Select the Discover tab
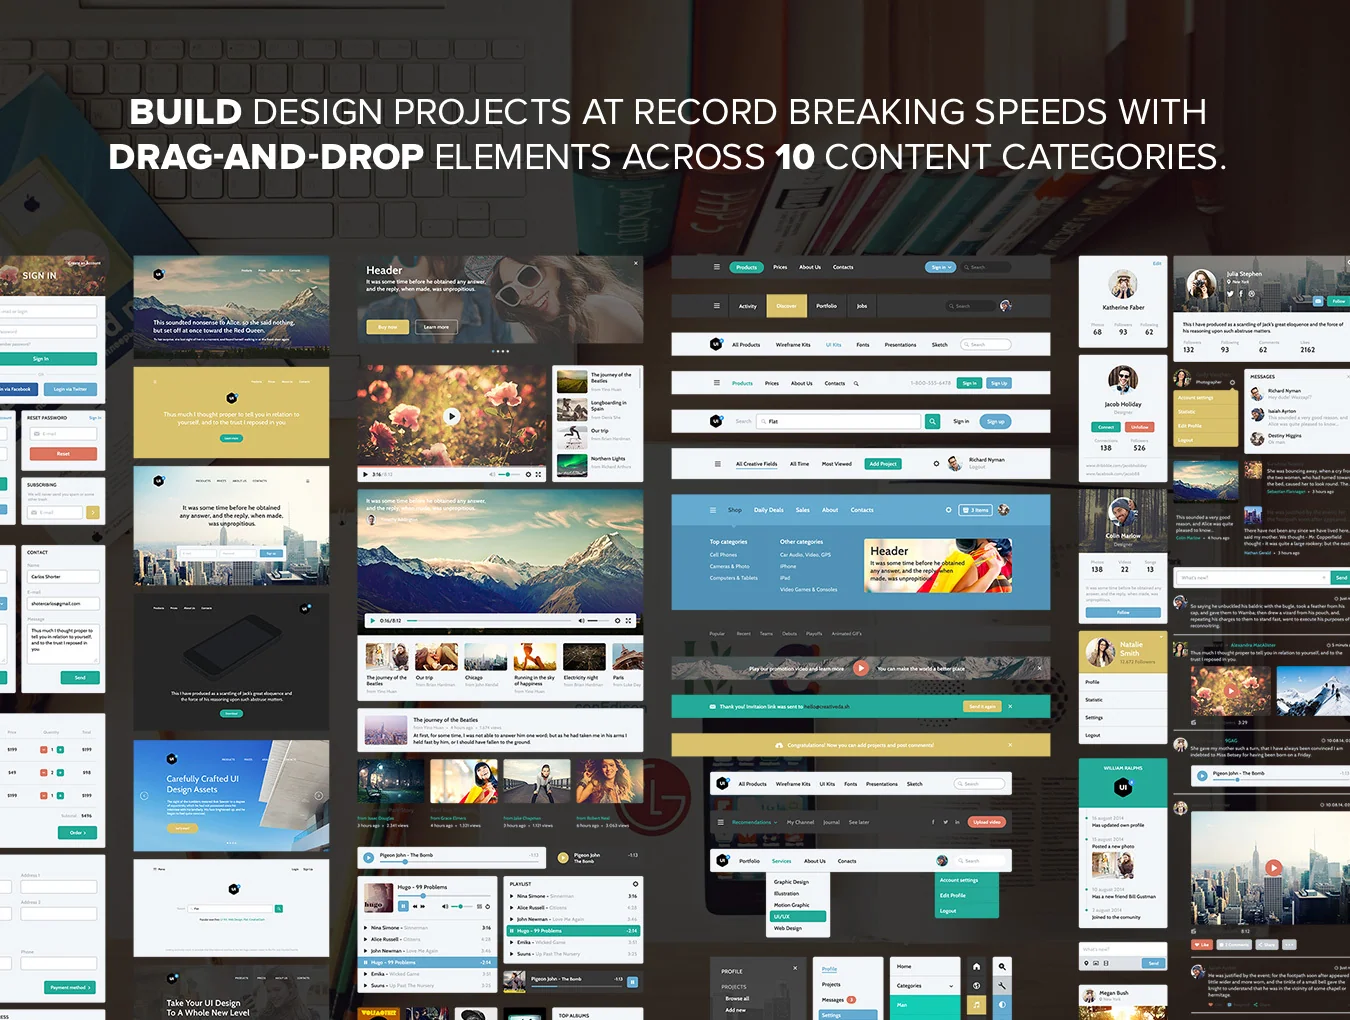 click(x=786, y=306)
